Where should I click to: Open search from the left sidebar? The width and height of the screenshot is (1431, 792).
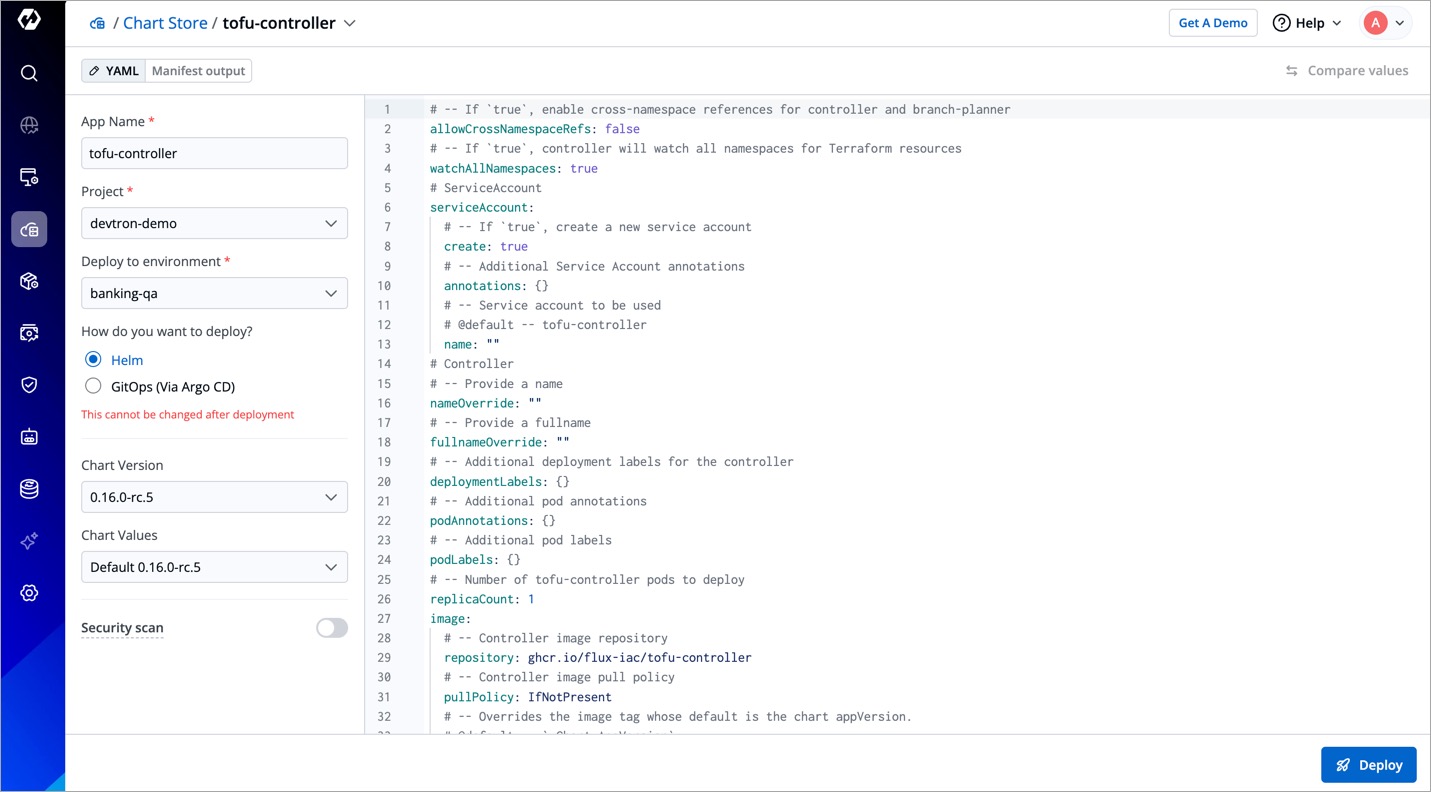point(29,73)
